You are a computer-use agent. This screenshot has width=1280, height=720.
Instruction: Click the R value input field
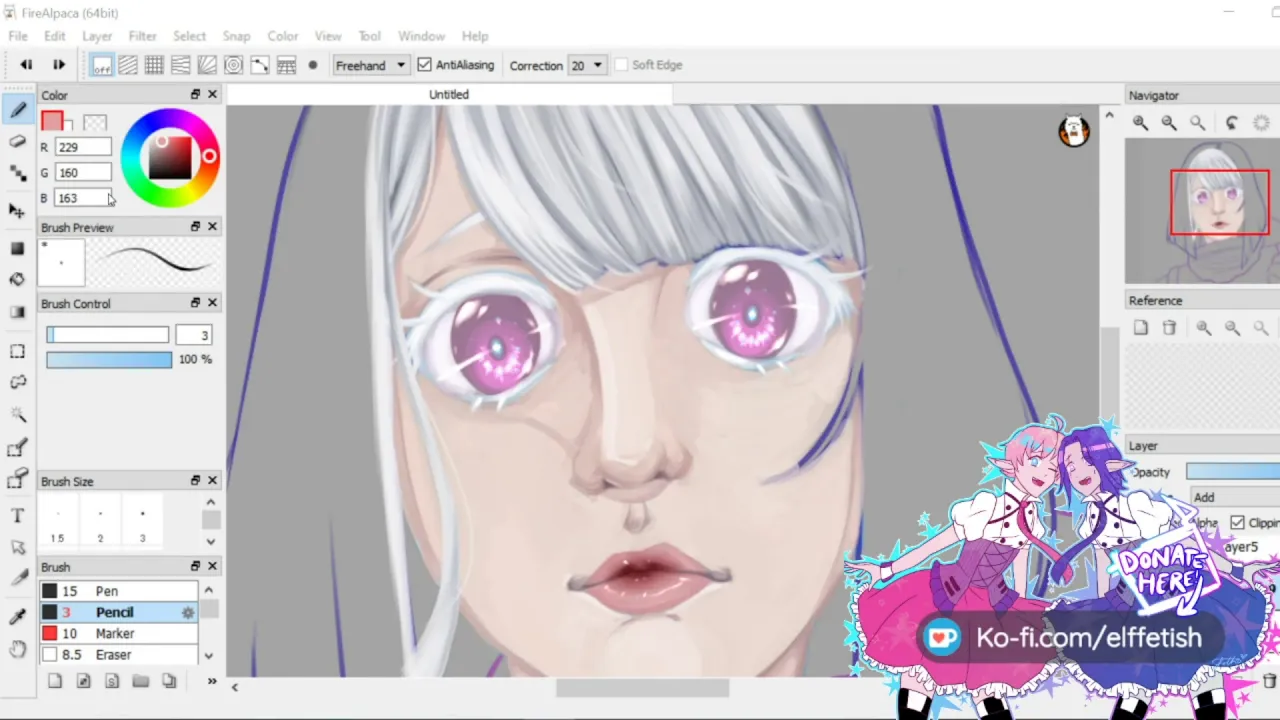pos(83,147)
